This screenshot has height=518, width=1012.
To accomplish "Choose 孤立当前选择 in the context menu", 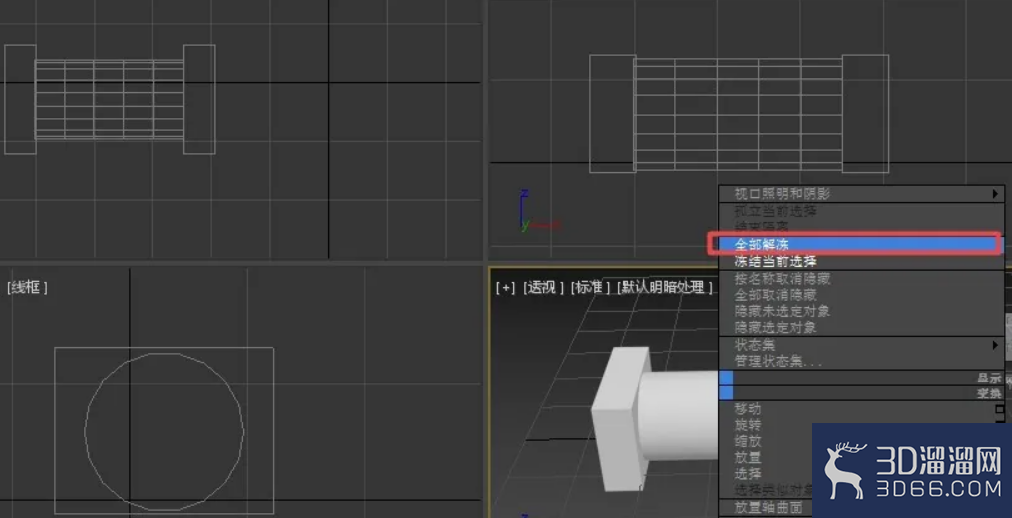I will tap(861, 211).
